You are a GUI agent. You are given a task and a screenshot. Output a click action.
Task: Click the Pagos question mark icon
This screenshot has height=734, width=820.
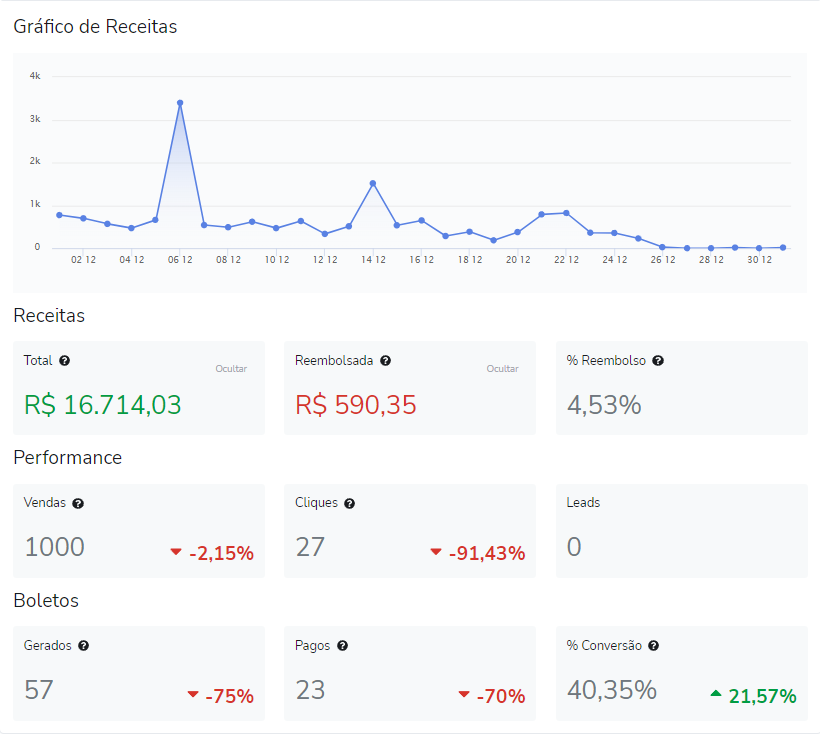[342, 646]
